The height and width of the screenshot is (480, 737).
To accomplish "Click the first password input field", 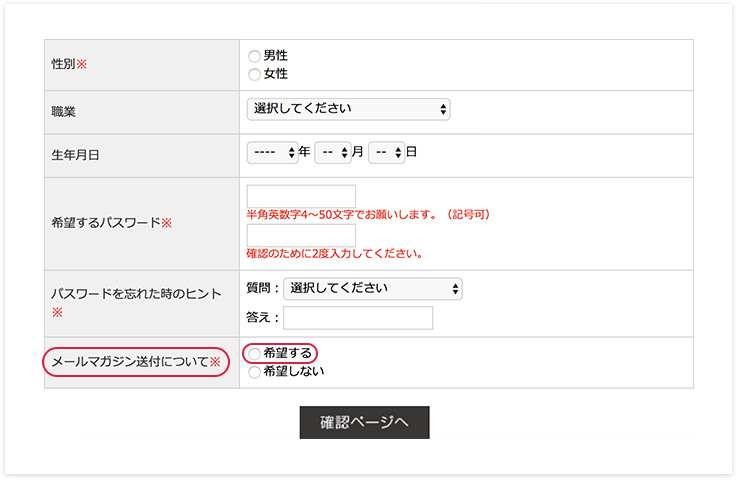I will pos(301,196).
